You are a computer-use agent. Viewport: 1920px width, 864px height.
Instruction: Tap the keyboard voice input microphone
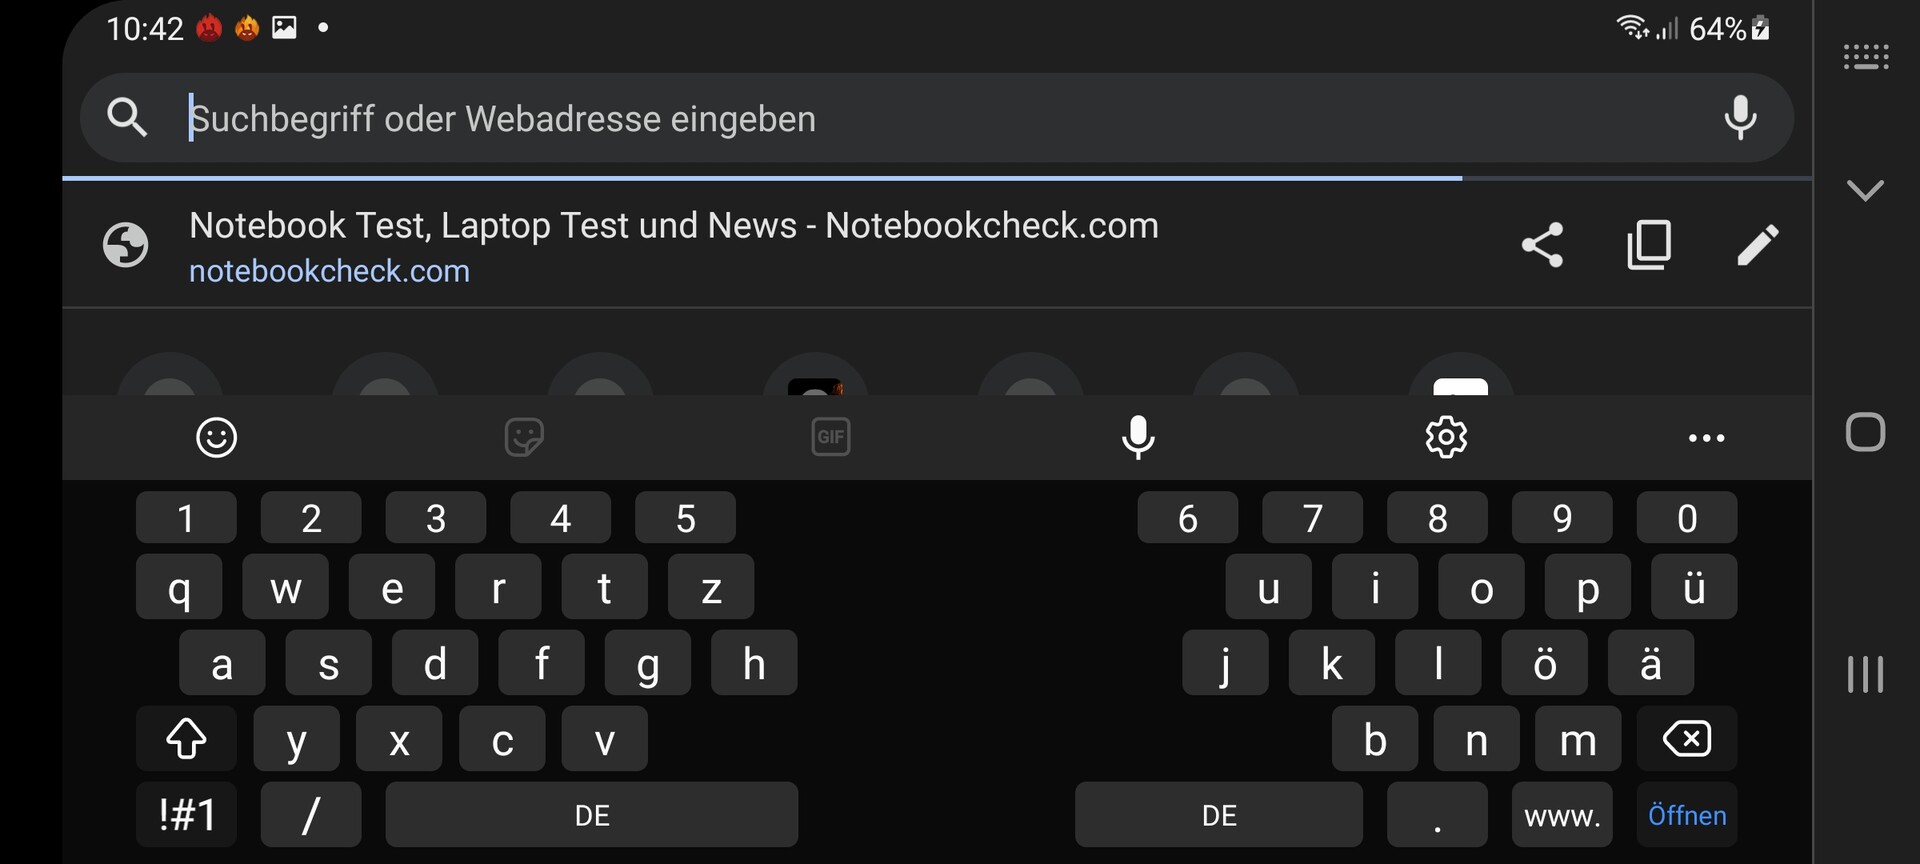(x=1138, y=437)
